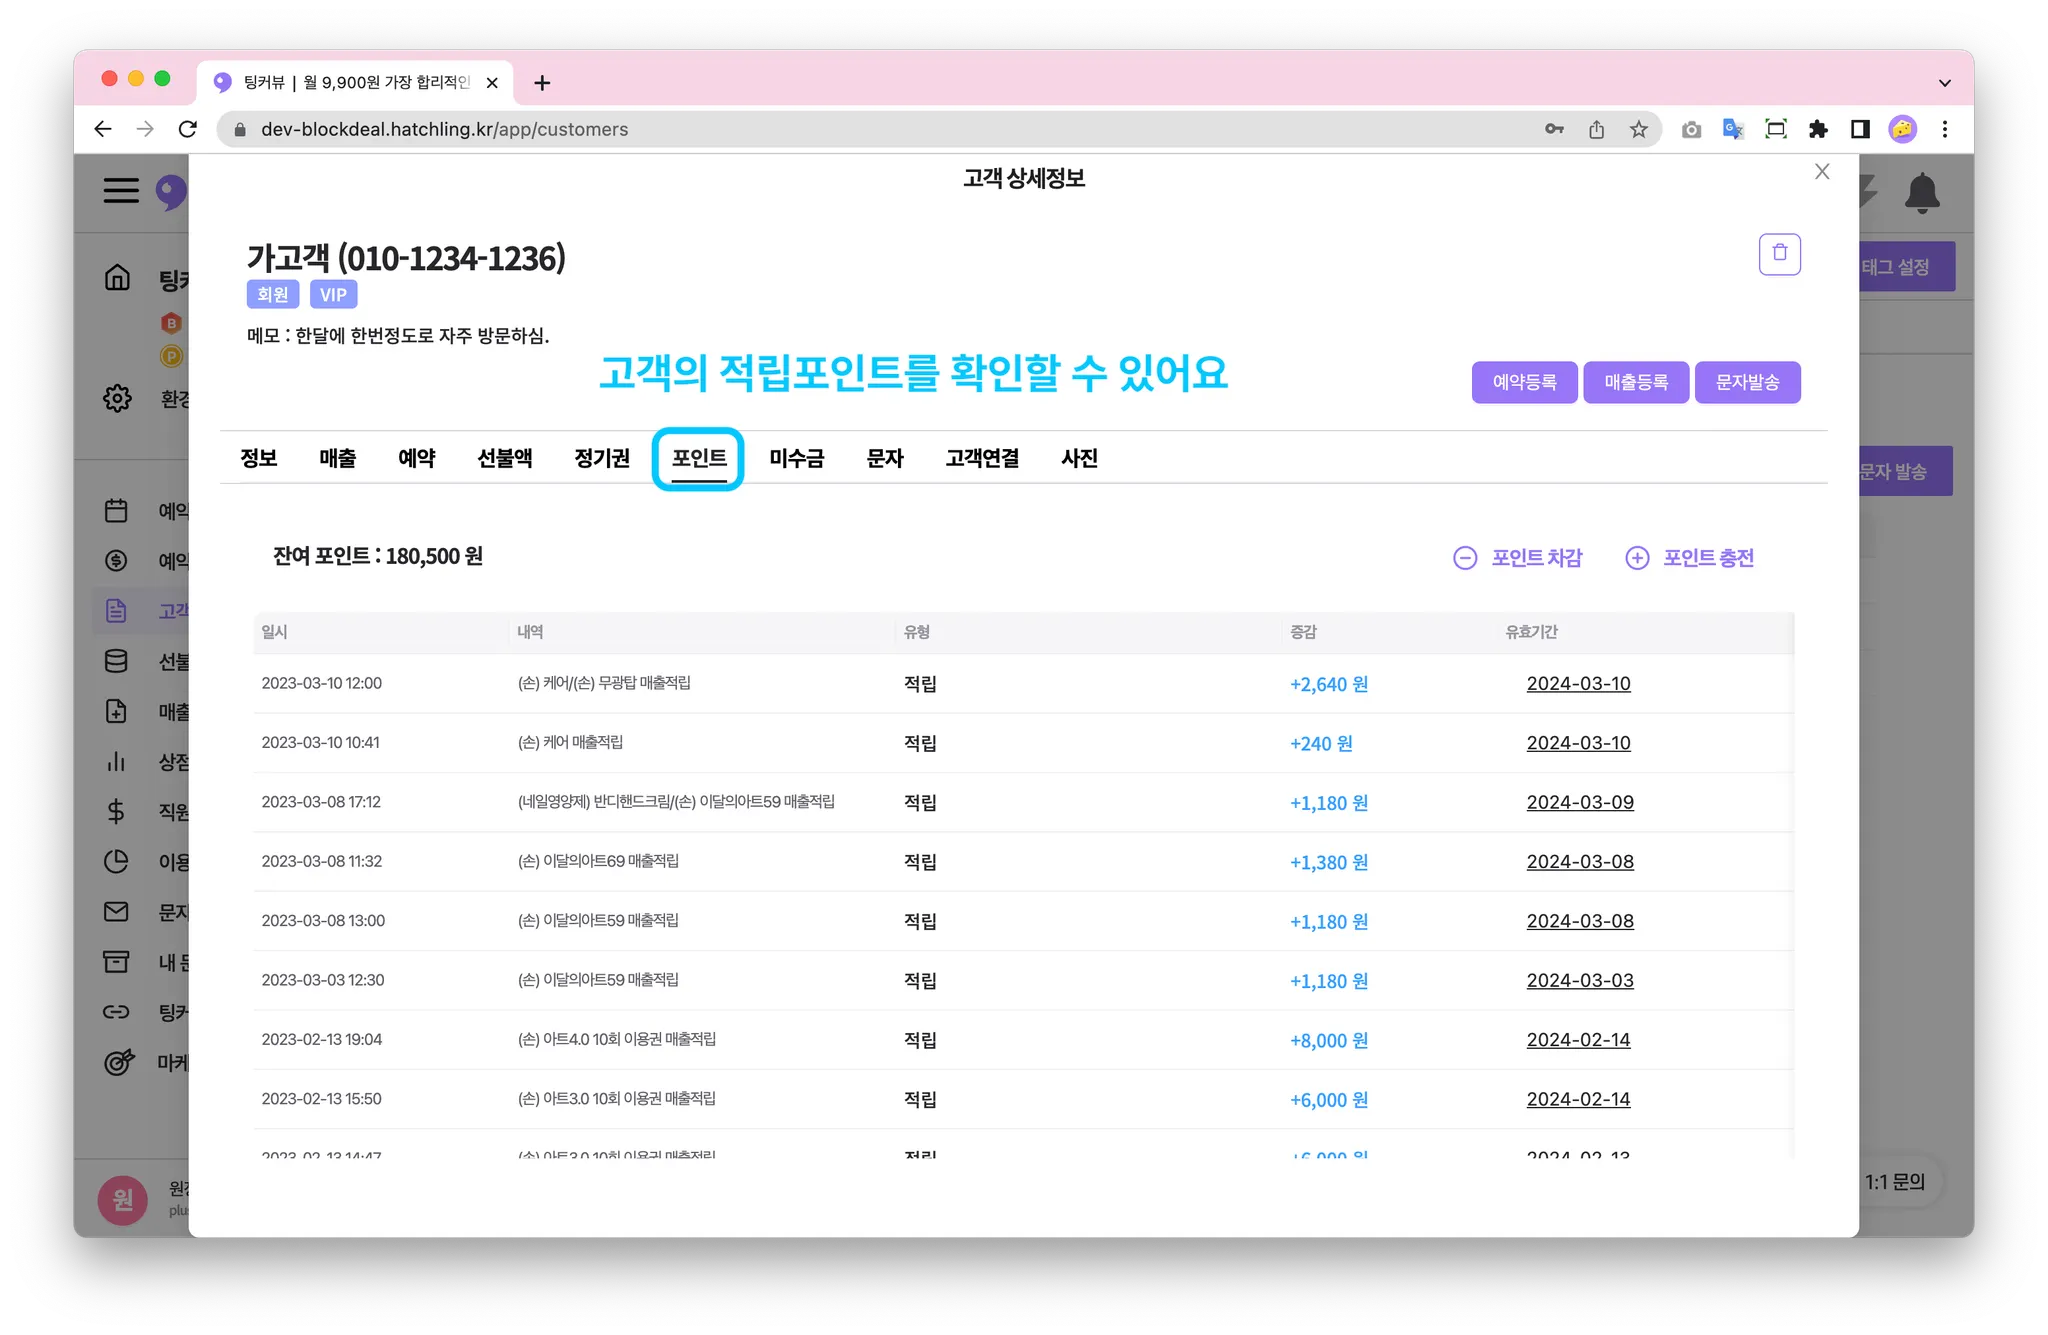Viewport: 2048px width, 1335px height.
Task: Switch to the 미수금 tab
Action: pyautogui.click(x=796, y=458)
